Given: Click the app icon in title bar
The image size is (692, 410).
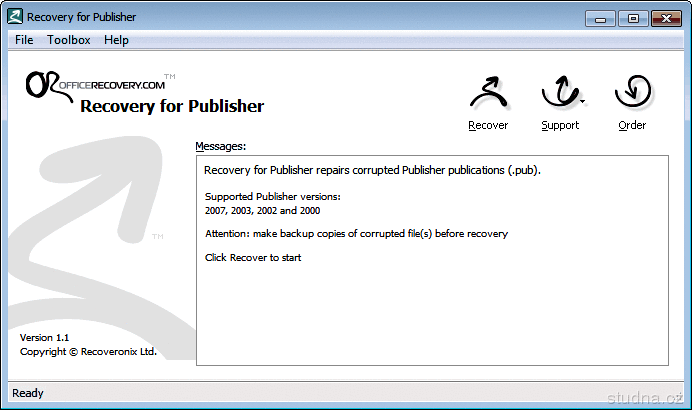Looking at the screenshot, I should pyautogui.click(x=15, y=16).
